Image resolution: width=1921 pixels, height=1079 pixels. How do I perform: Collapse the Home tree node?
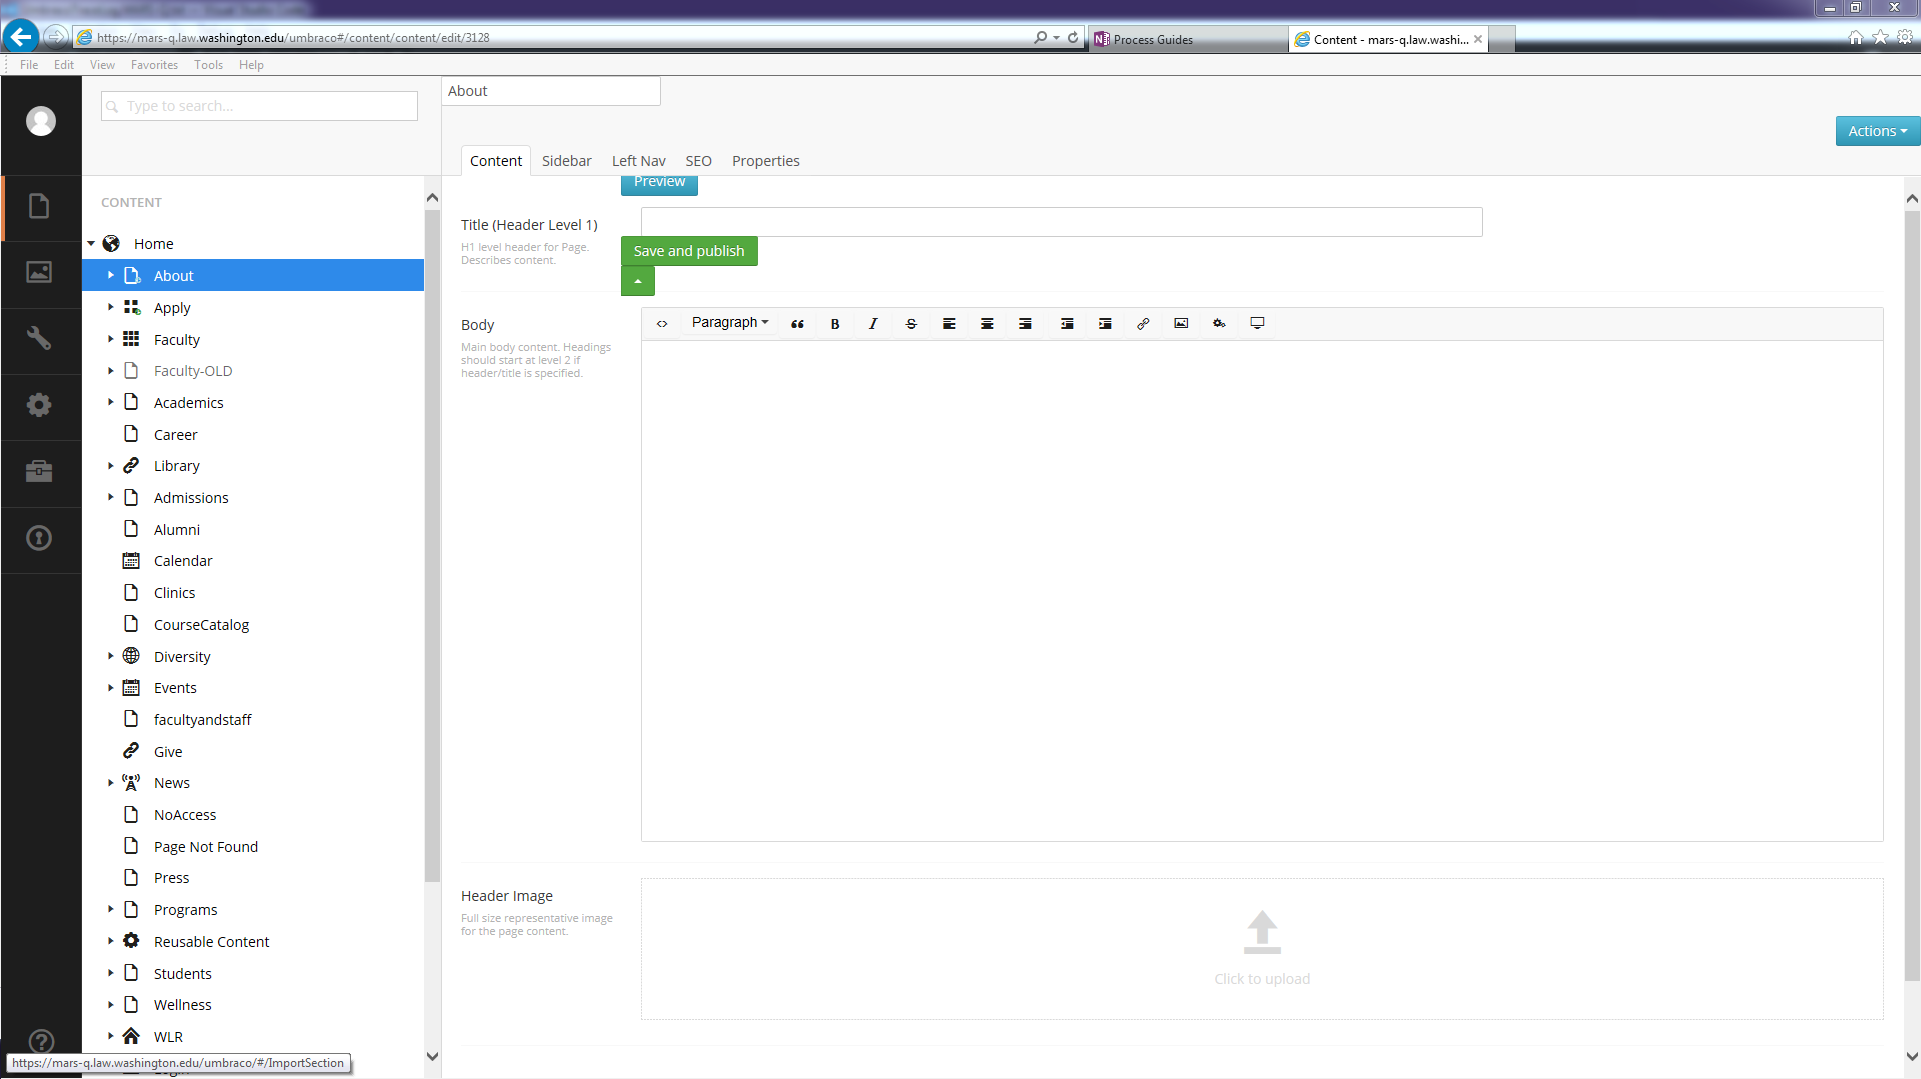91,244
